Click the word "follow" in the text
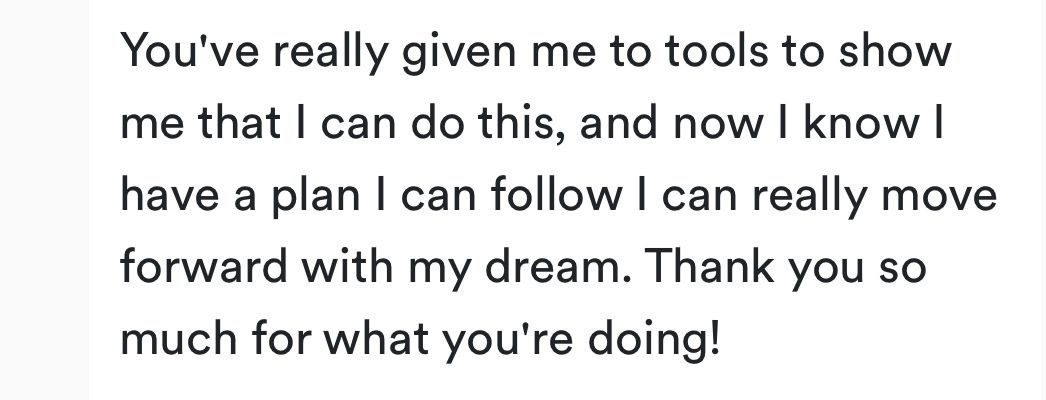1046x400 pixels. click(x=555, y=195)
